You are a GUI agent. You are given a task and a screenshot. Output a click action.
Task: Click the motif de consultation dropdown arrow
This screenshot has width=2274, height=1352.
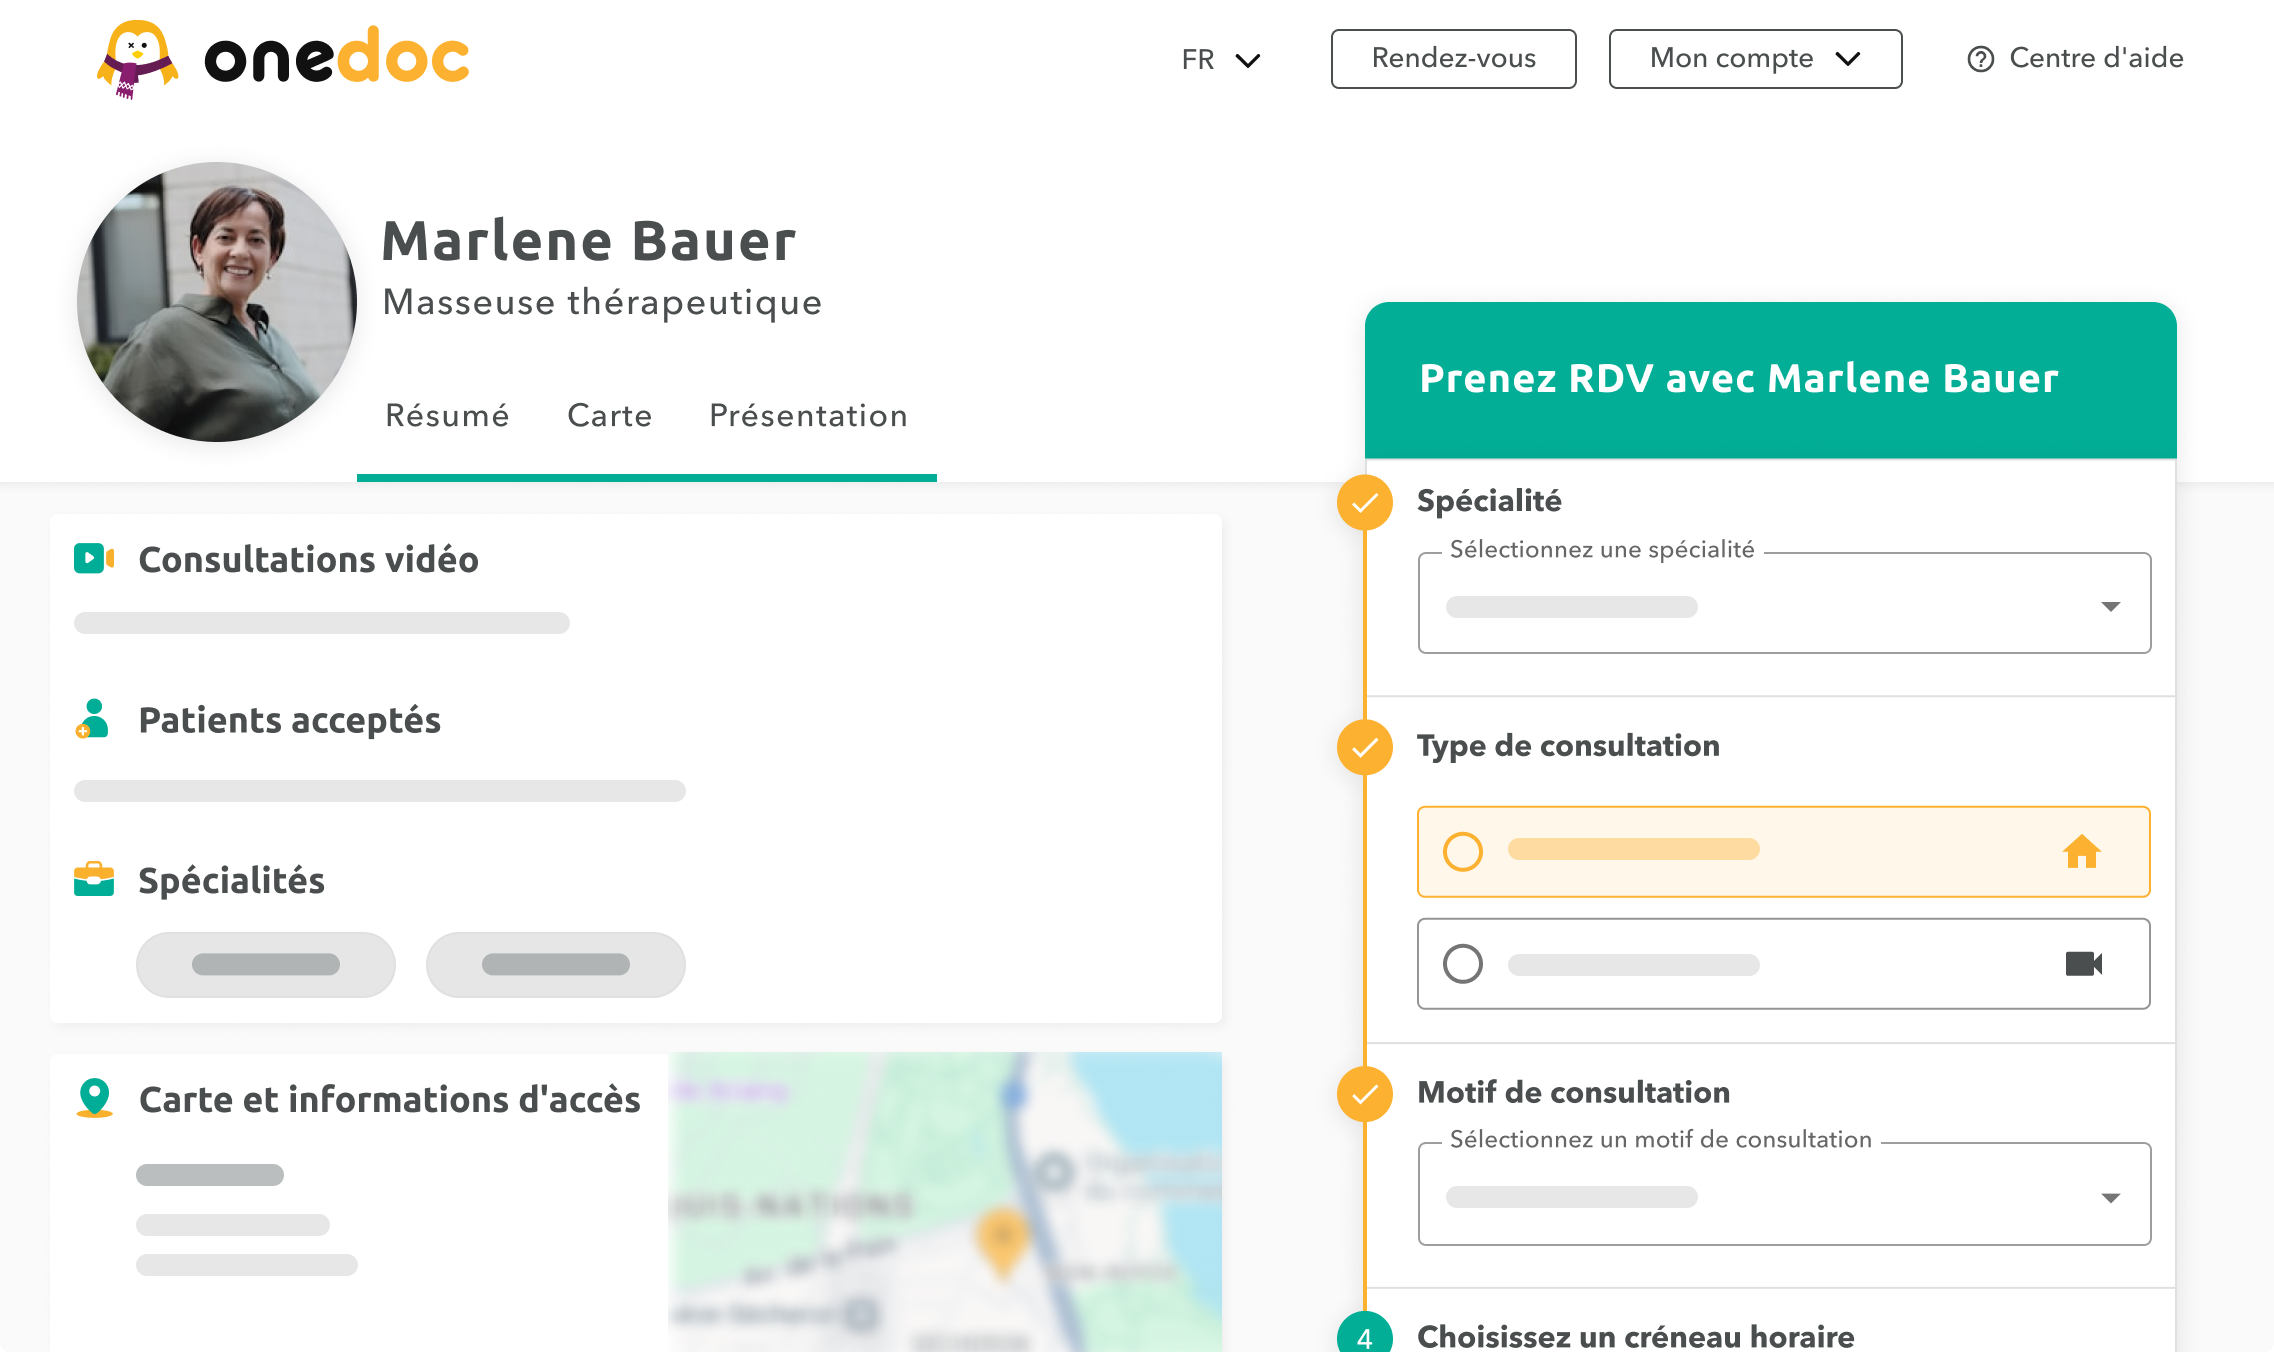(2110, 1198)
